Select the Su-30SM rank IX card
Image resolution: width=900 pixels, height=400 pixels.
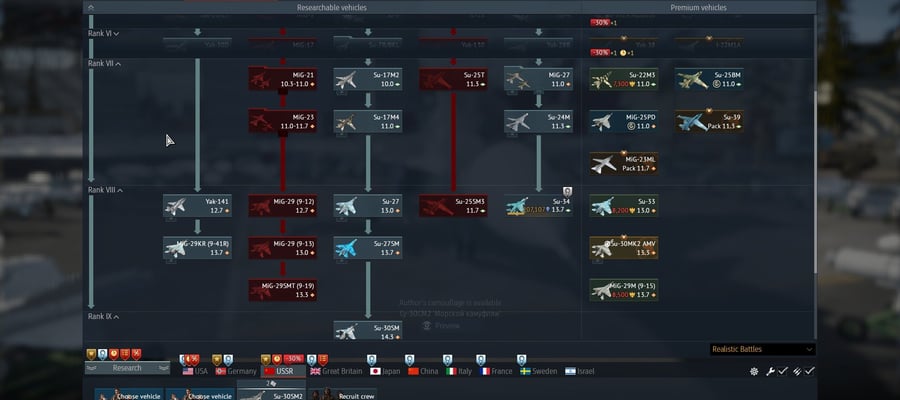pyautogui.click(x=368, y=331)
